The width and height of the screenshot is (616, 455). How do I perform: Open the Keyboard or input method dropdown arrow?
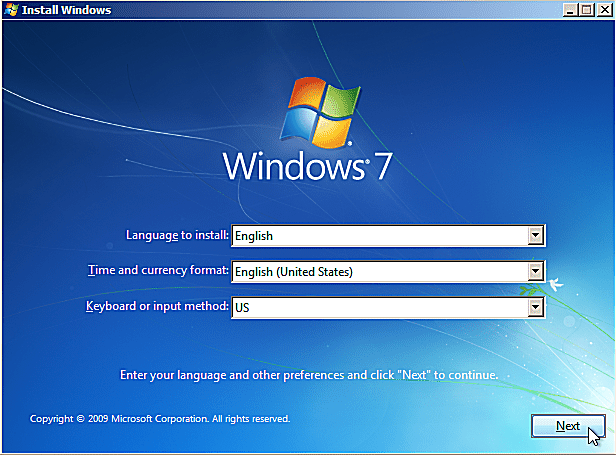coord(535,307)
